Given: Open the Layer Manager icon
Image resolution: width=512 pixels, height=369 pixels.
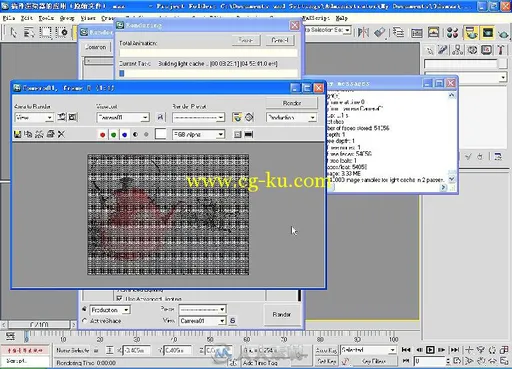Looking at the screenshot, I should [398, 32].
